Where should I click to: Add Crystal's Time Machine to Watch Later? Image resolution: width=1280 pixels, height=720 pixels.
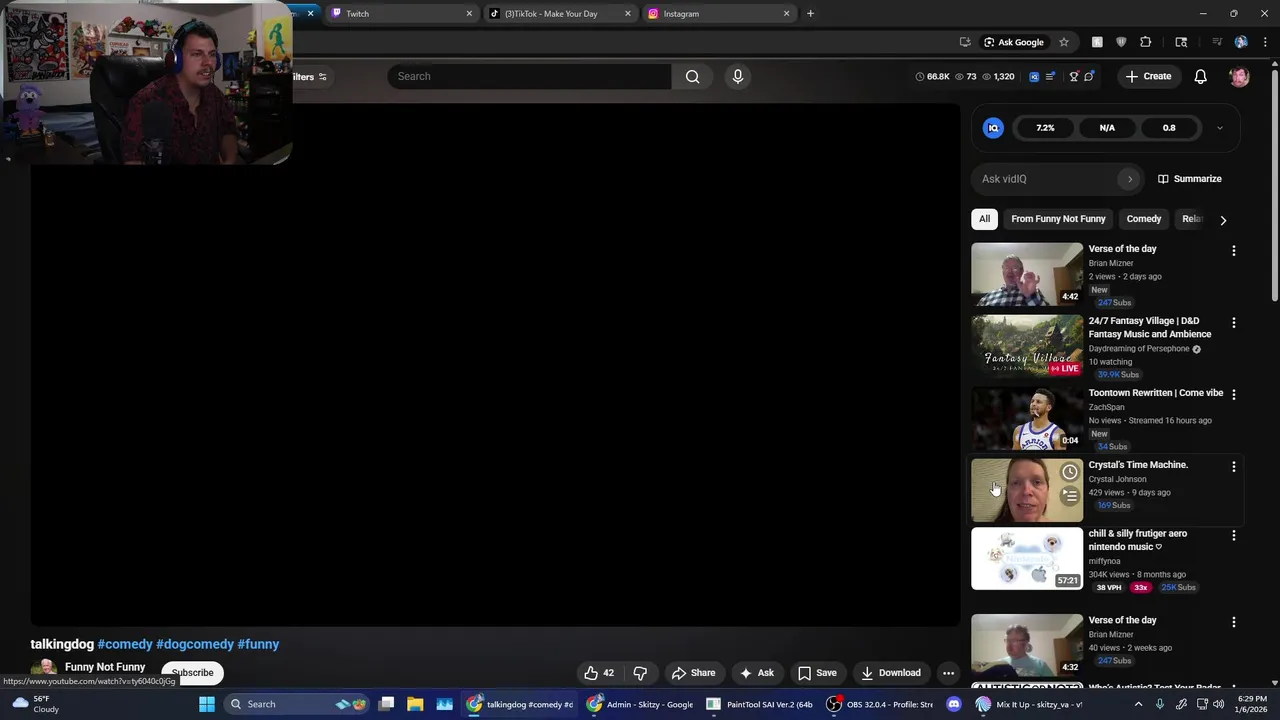(x=1070, y=472)
